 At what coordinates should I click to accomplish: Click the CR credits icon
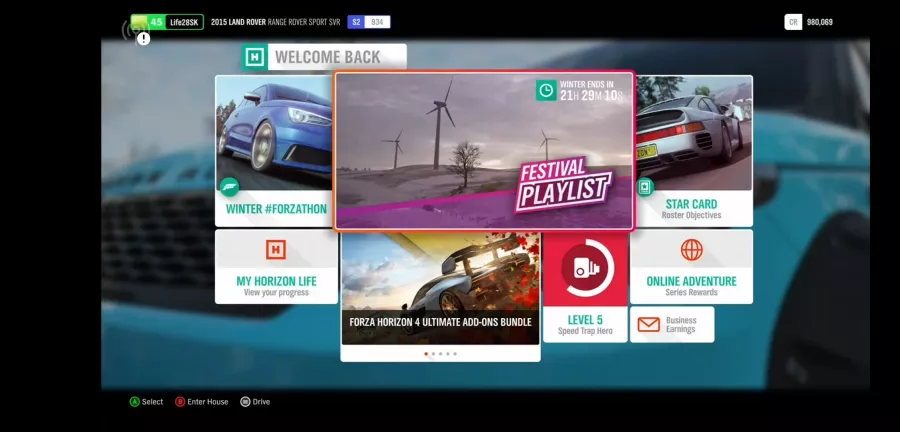pyautogui.click(x=793, y=22)
